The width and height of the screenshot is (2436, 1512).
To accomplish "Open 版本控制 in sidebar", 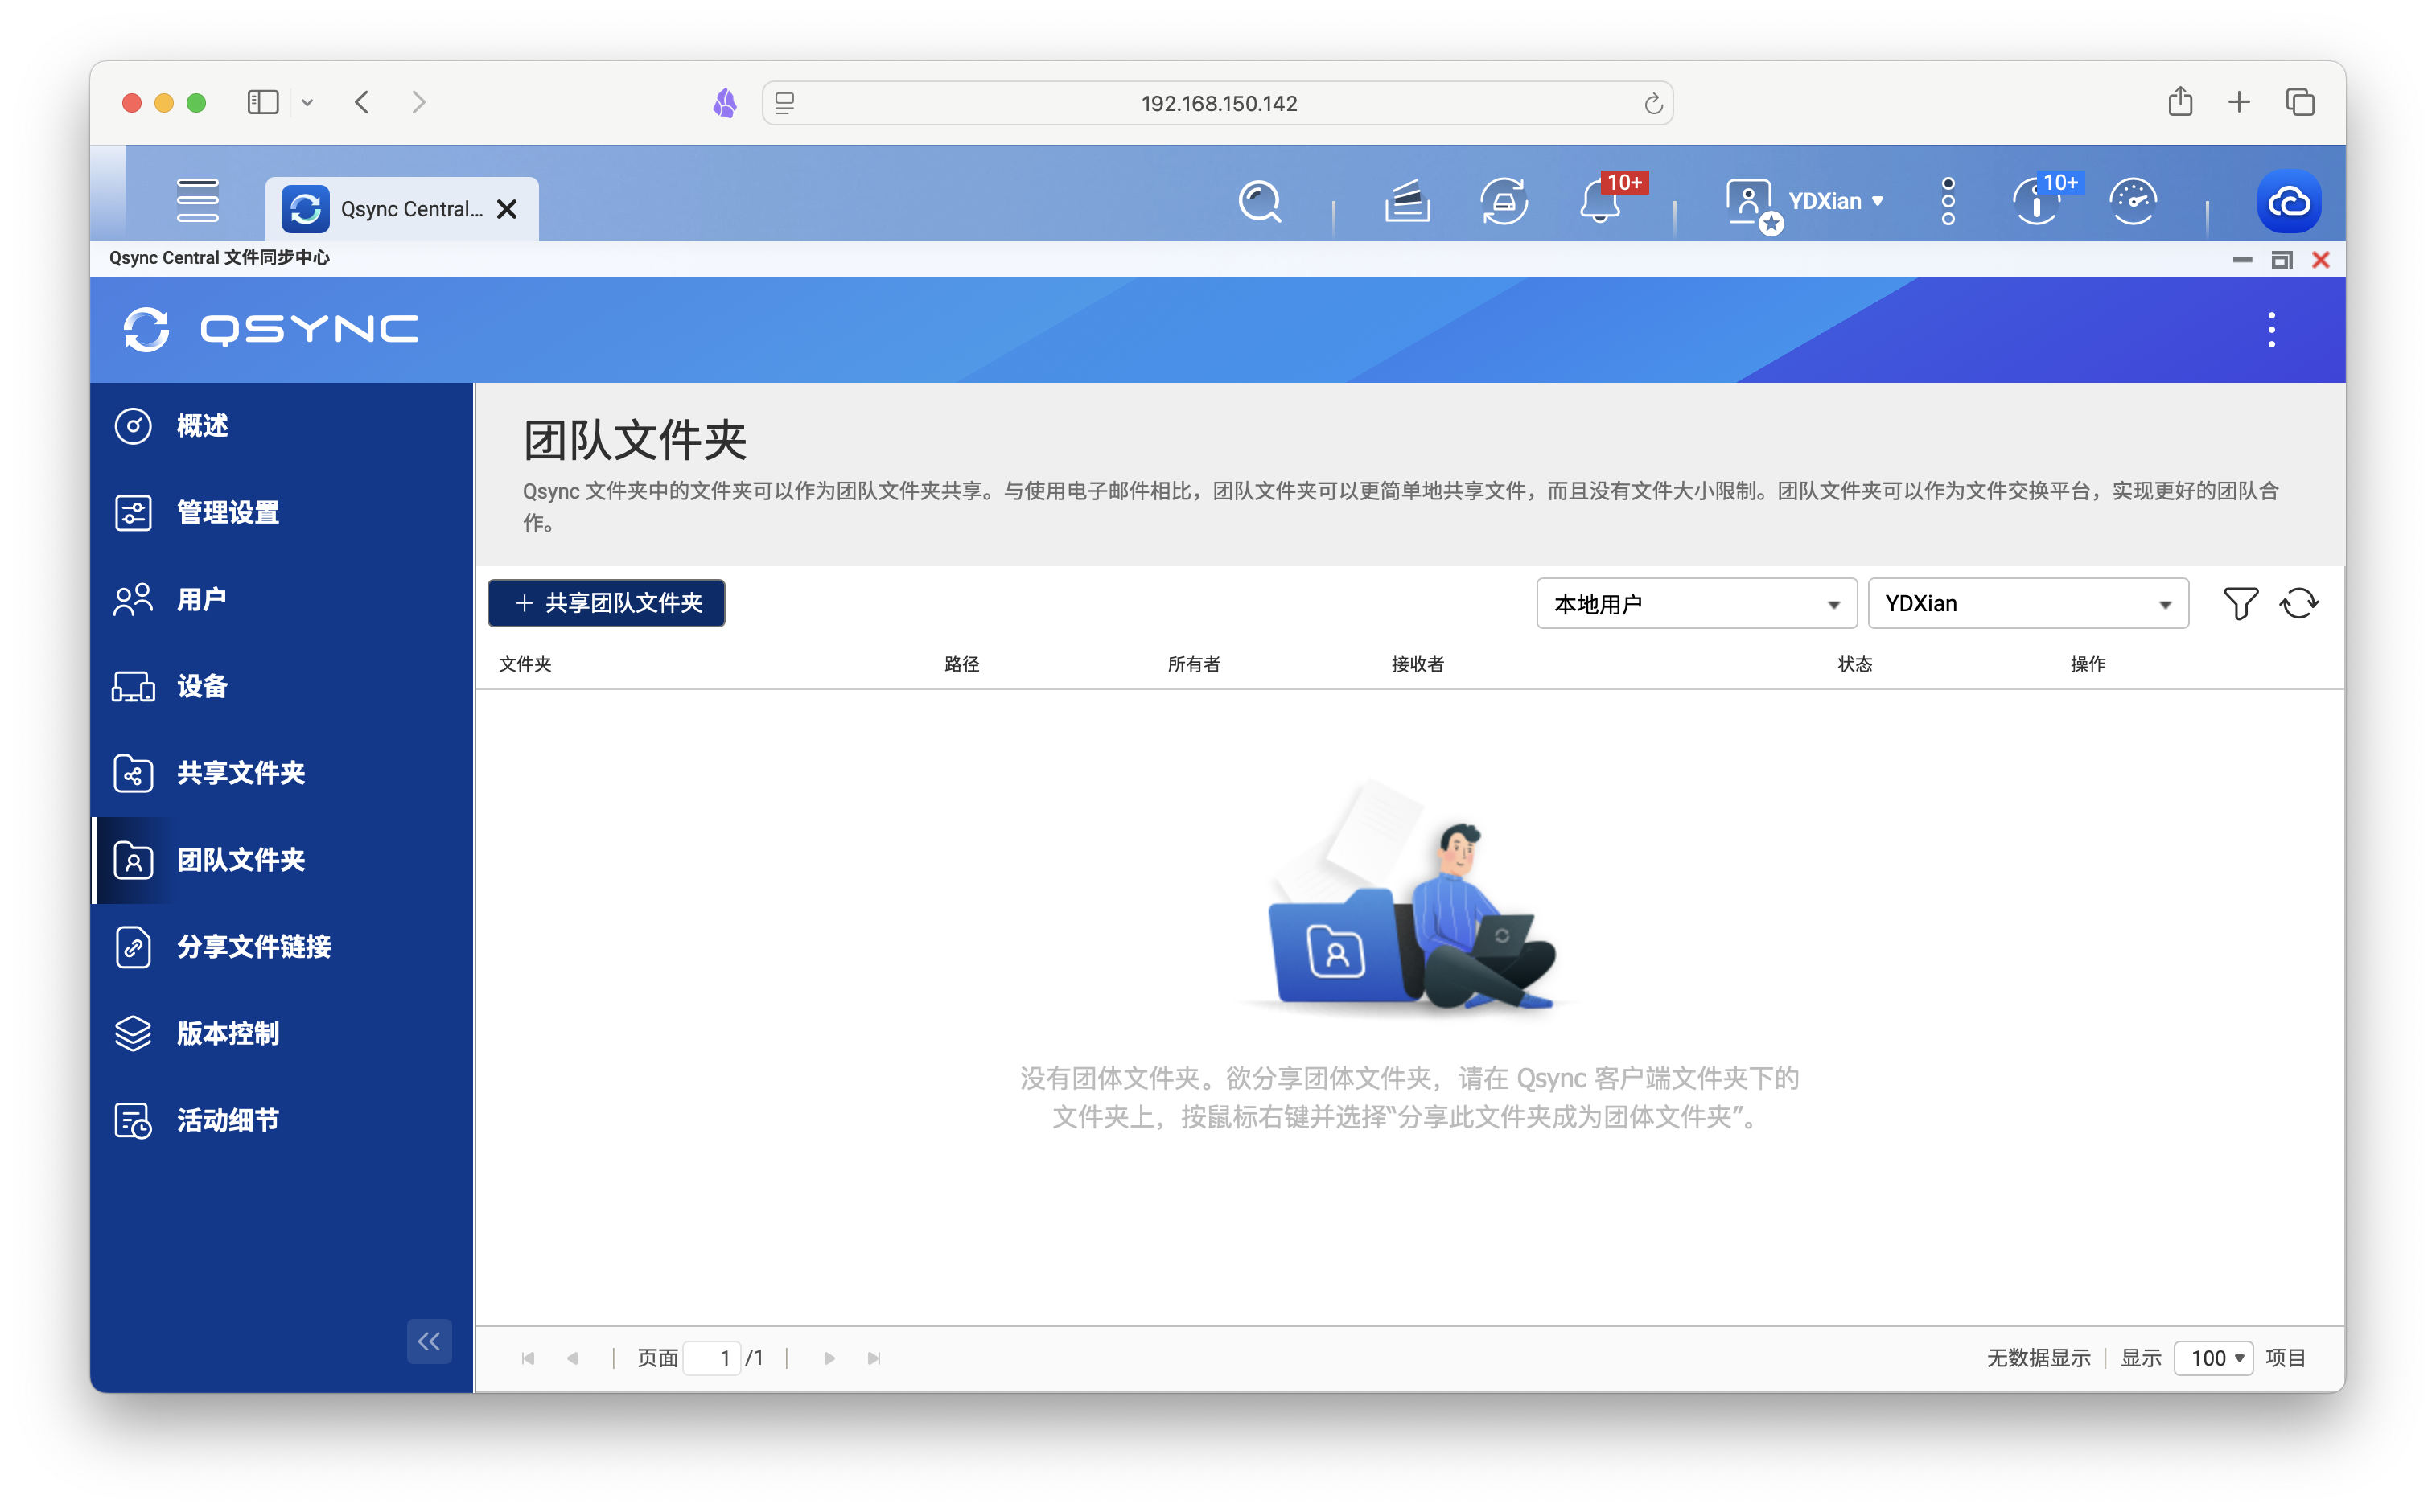I will [282, 1033].
